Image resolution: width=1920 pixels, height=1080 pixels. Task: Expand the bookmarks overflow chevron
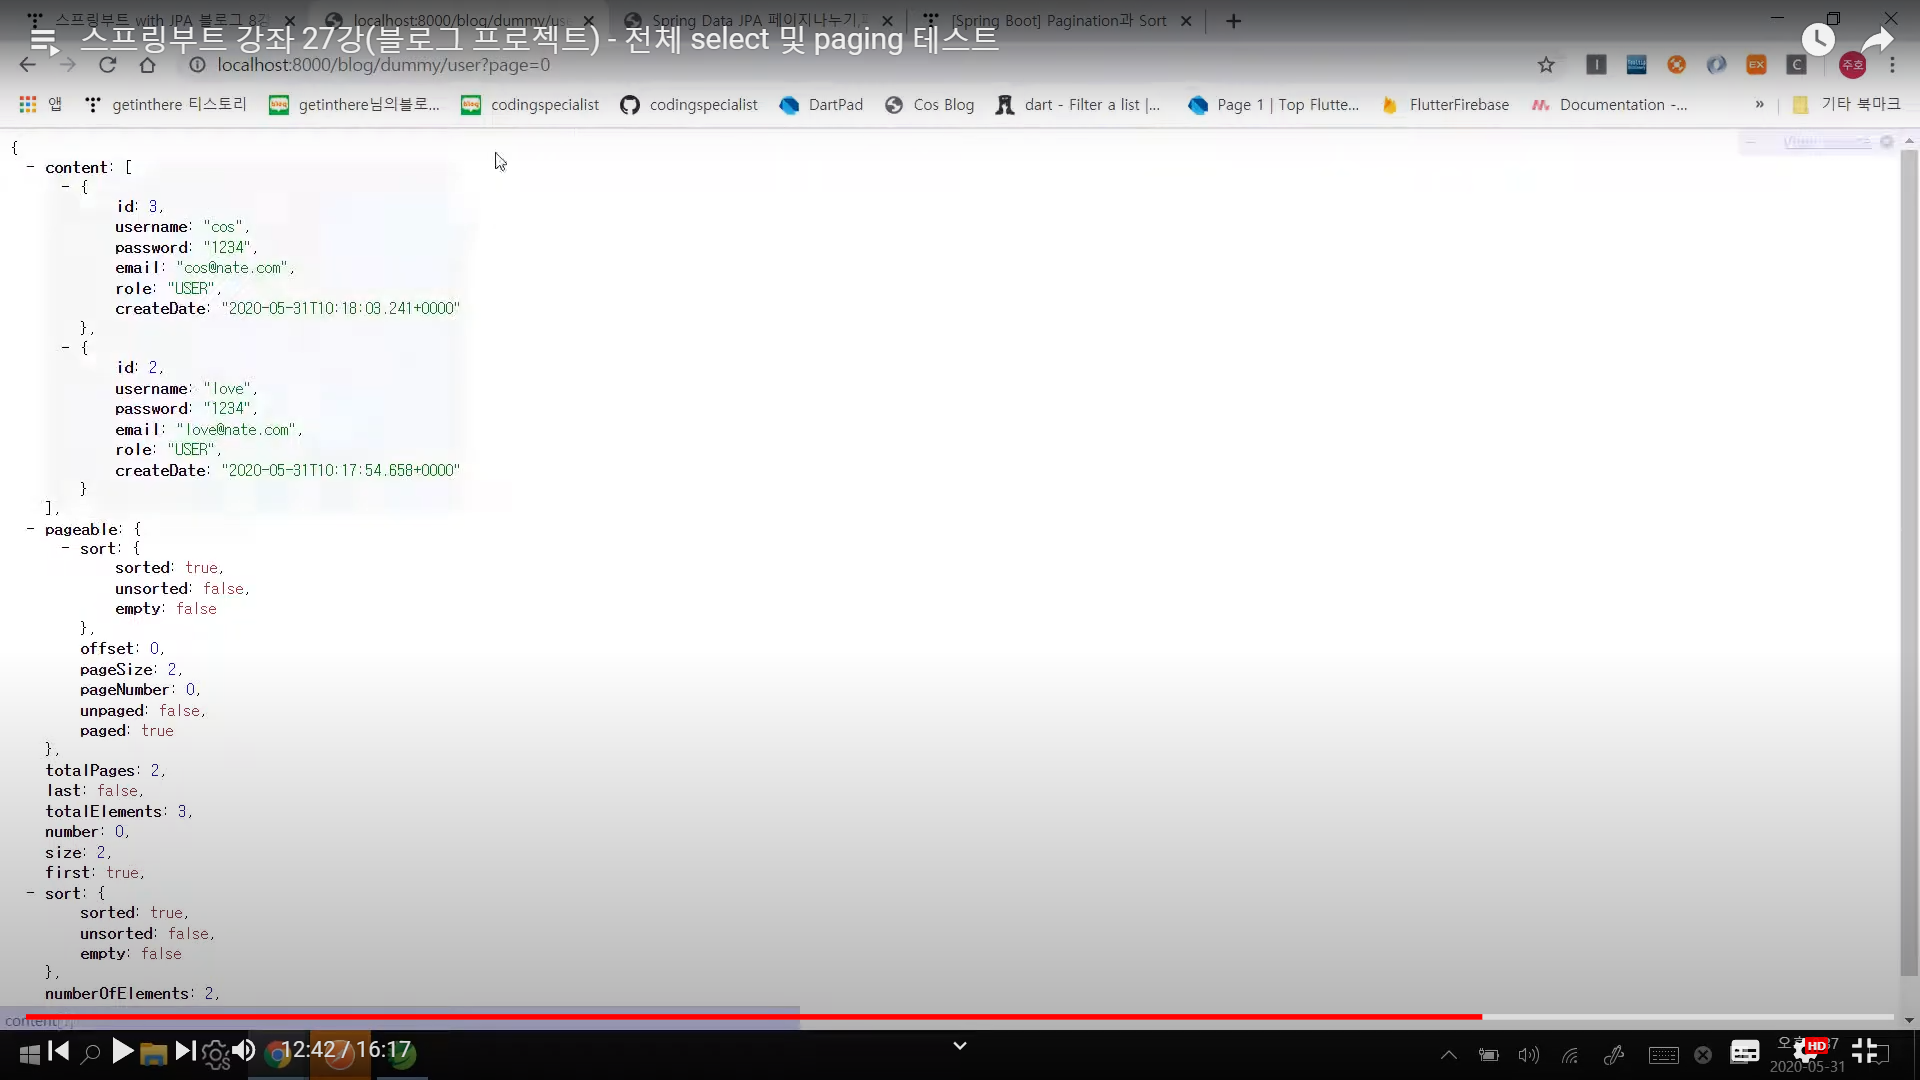point(1759,105)
